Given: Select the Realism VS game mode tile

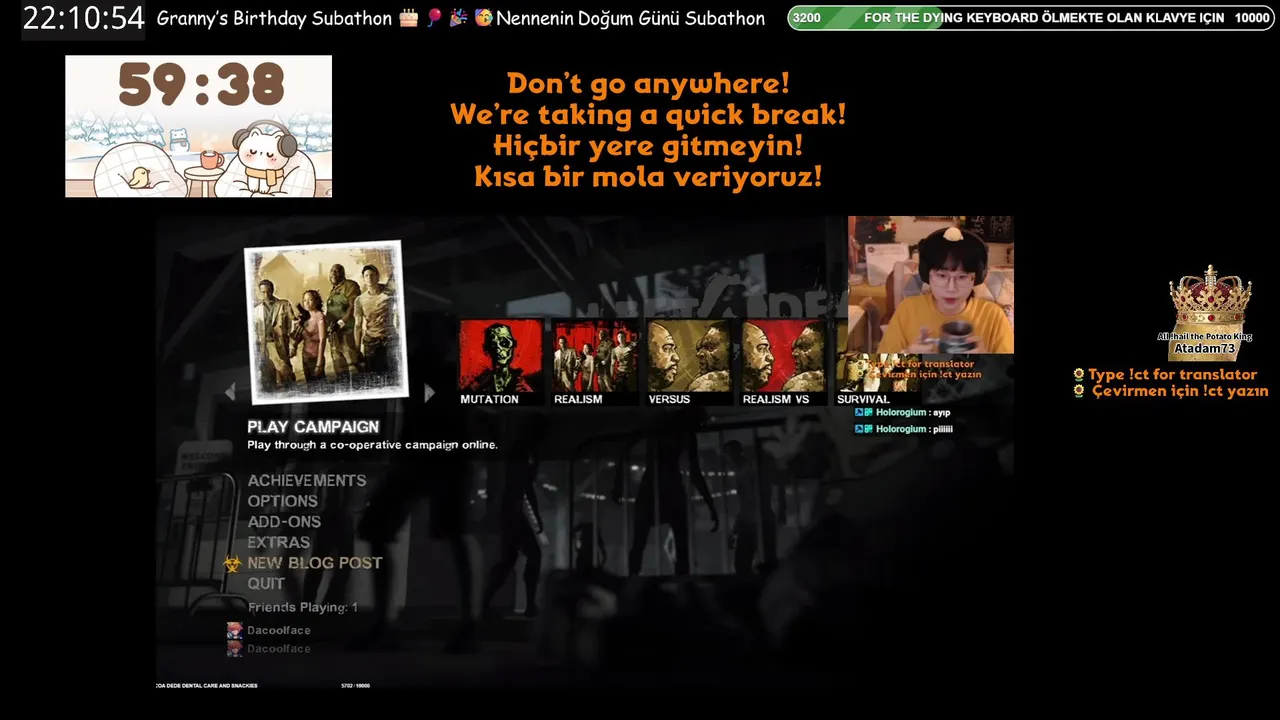Looking at the screenshot, I should (x=783, y=362).
